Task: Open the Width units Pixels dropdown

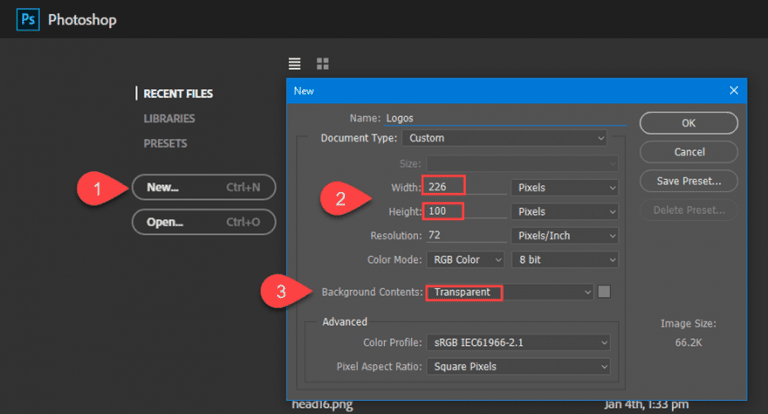Action: [x=564, y=187]
